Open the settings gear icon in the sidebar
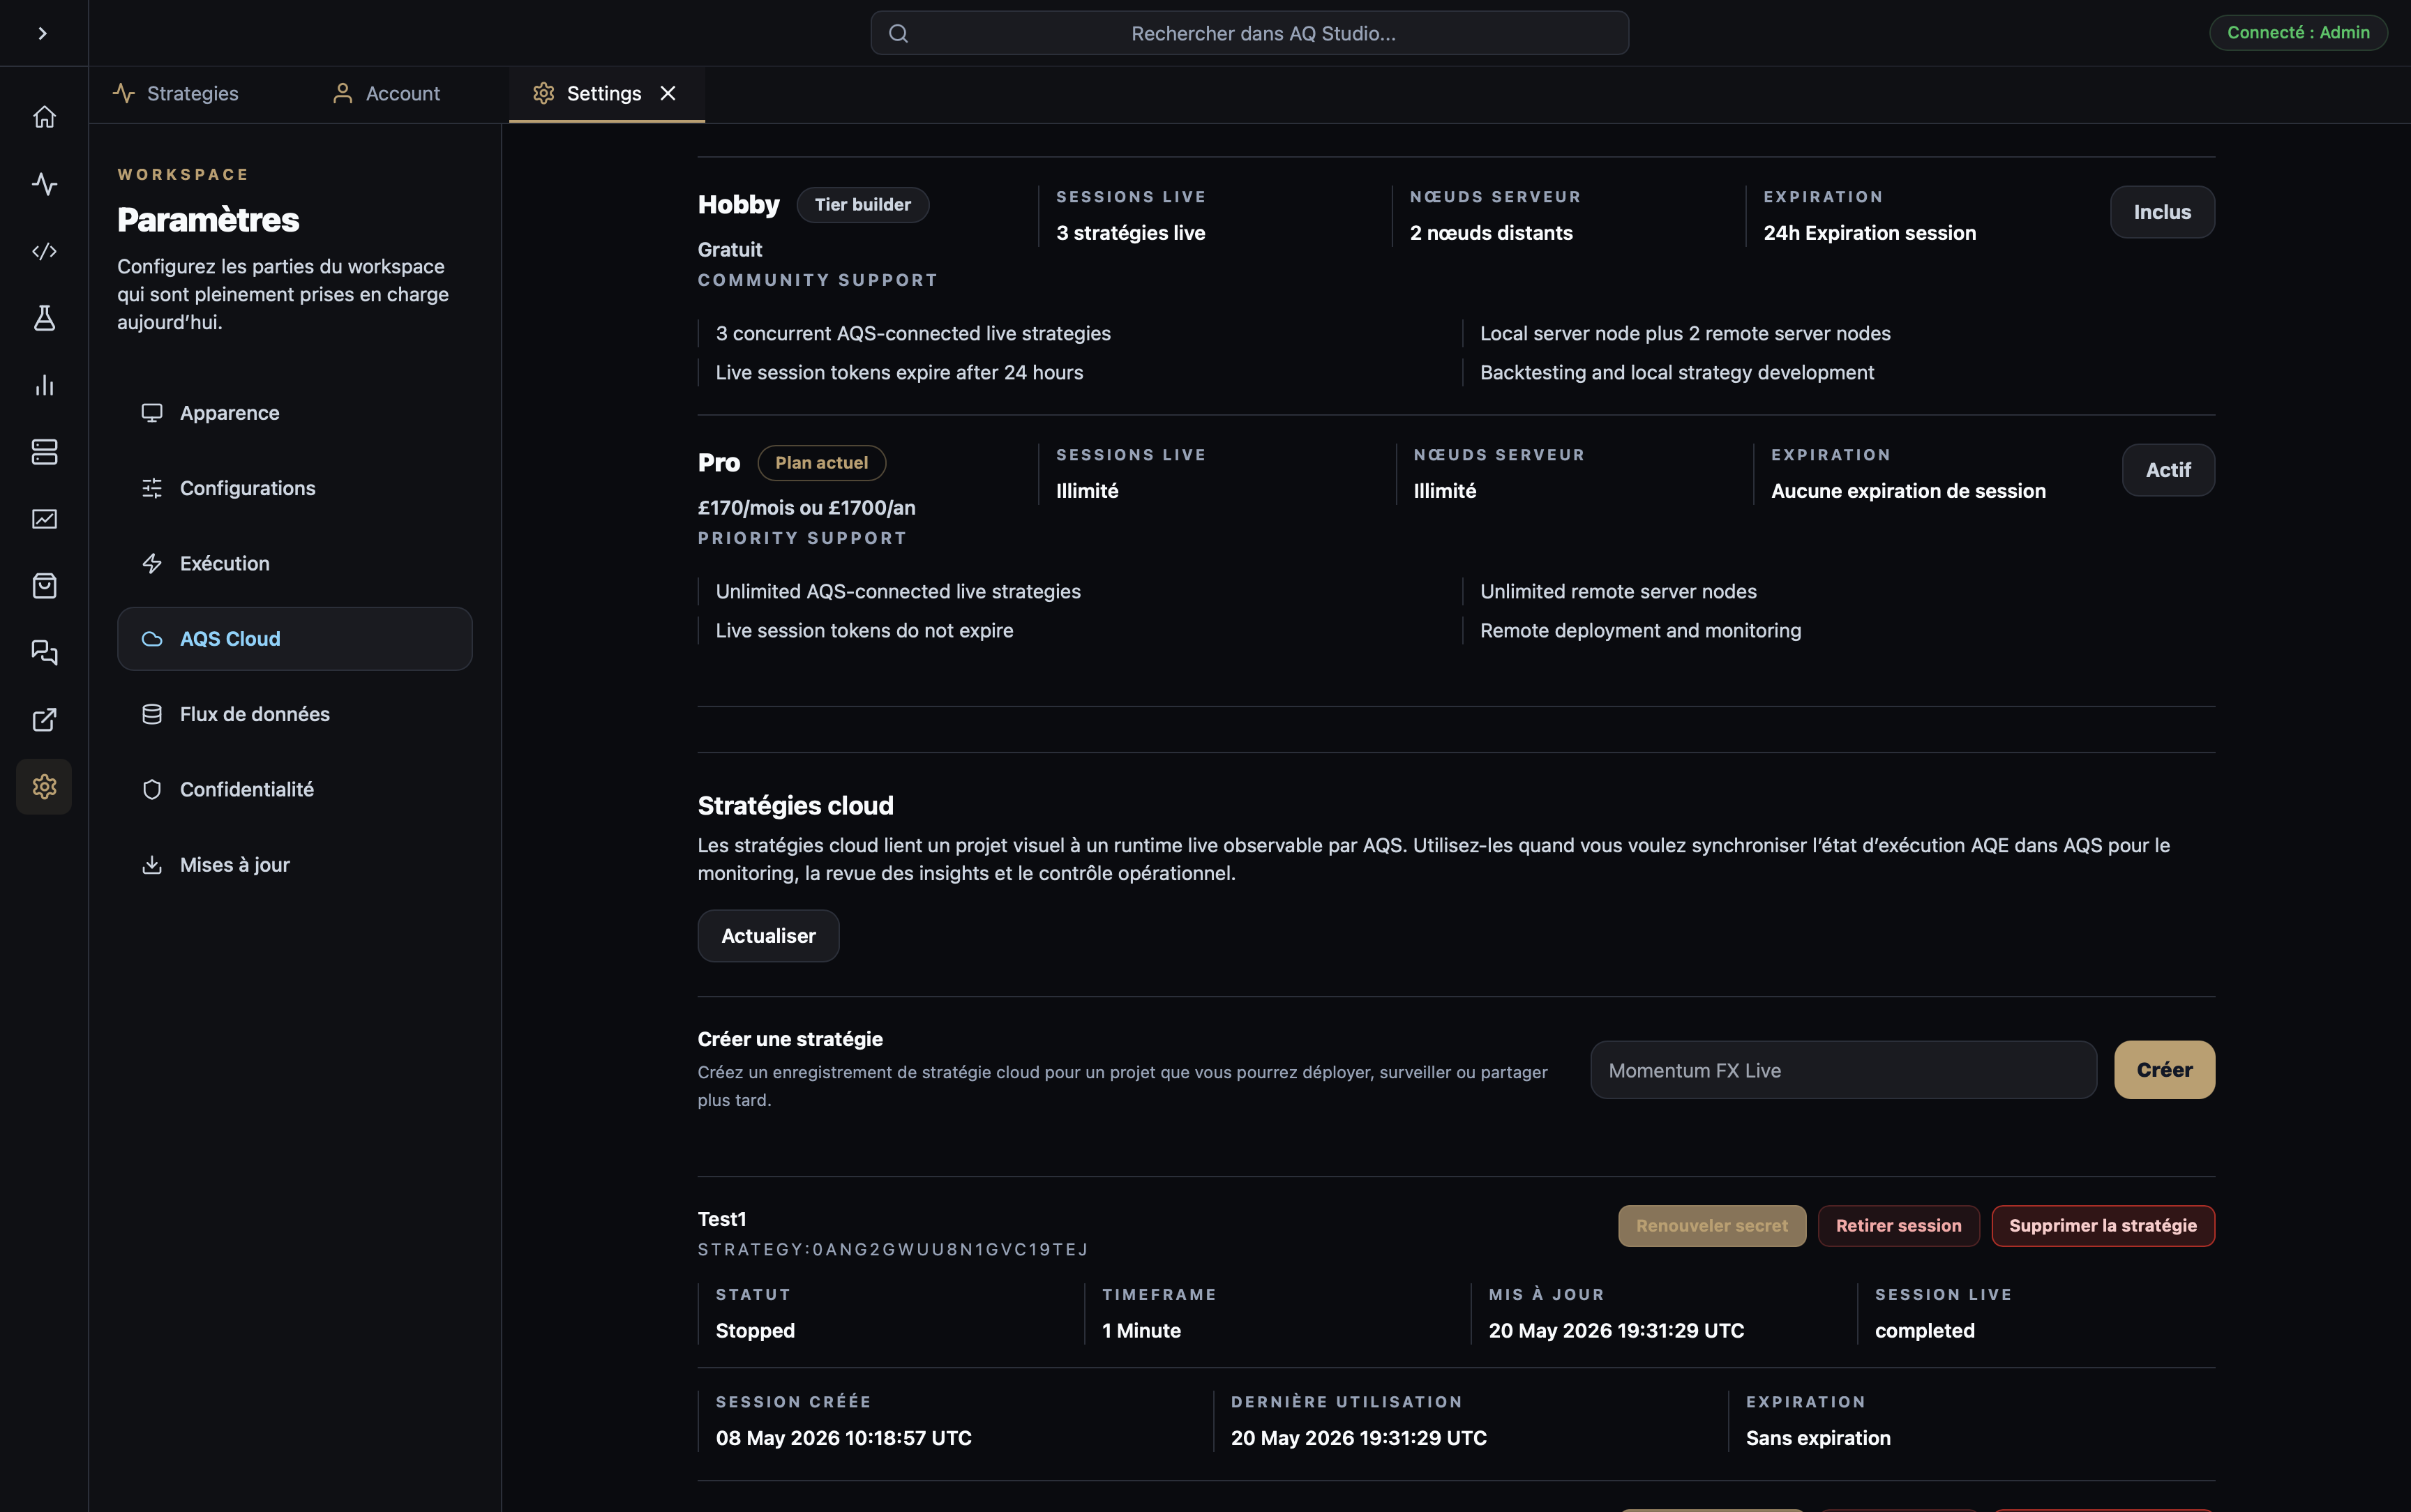The width and height of the screenshot is (2411, 1512). click(x=44, y=787)
